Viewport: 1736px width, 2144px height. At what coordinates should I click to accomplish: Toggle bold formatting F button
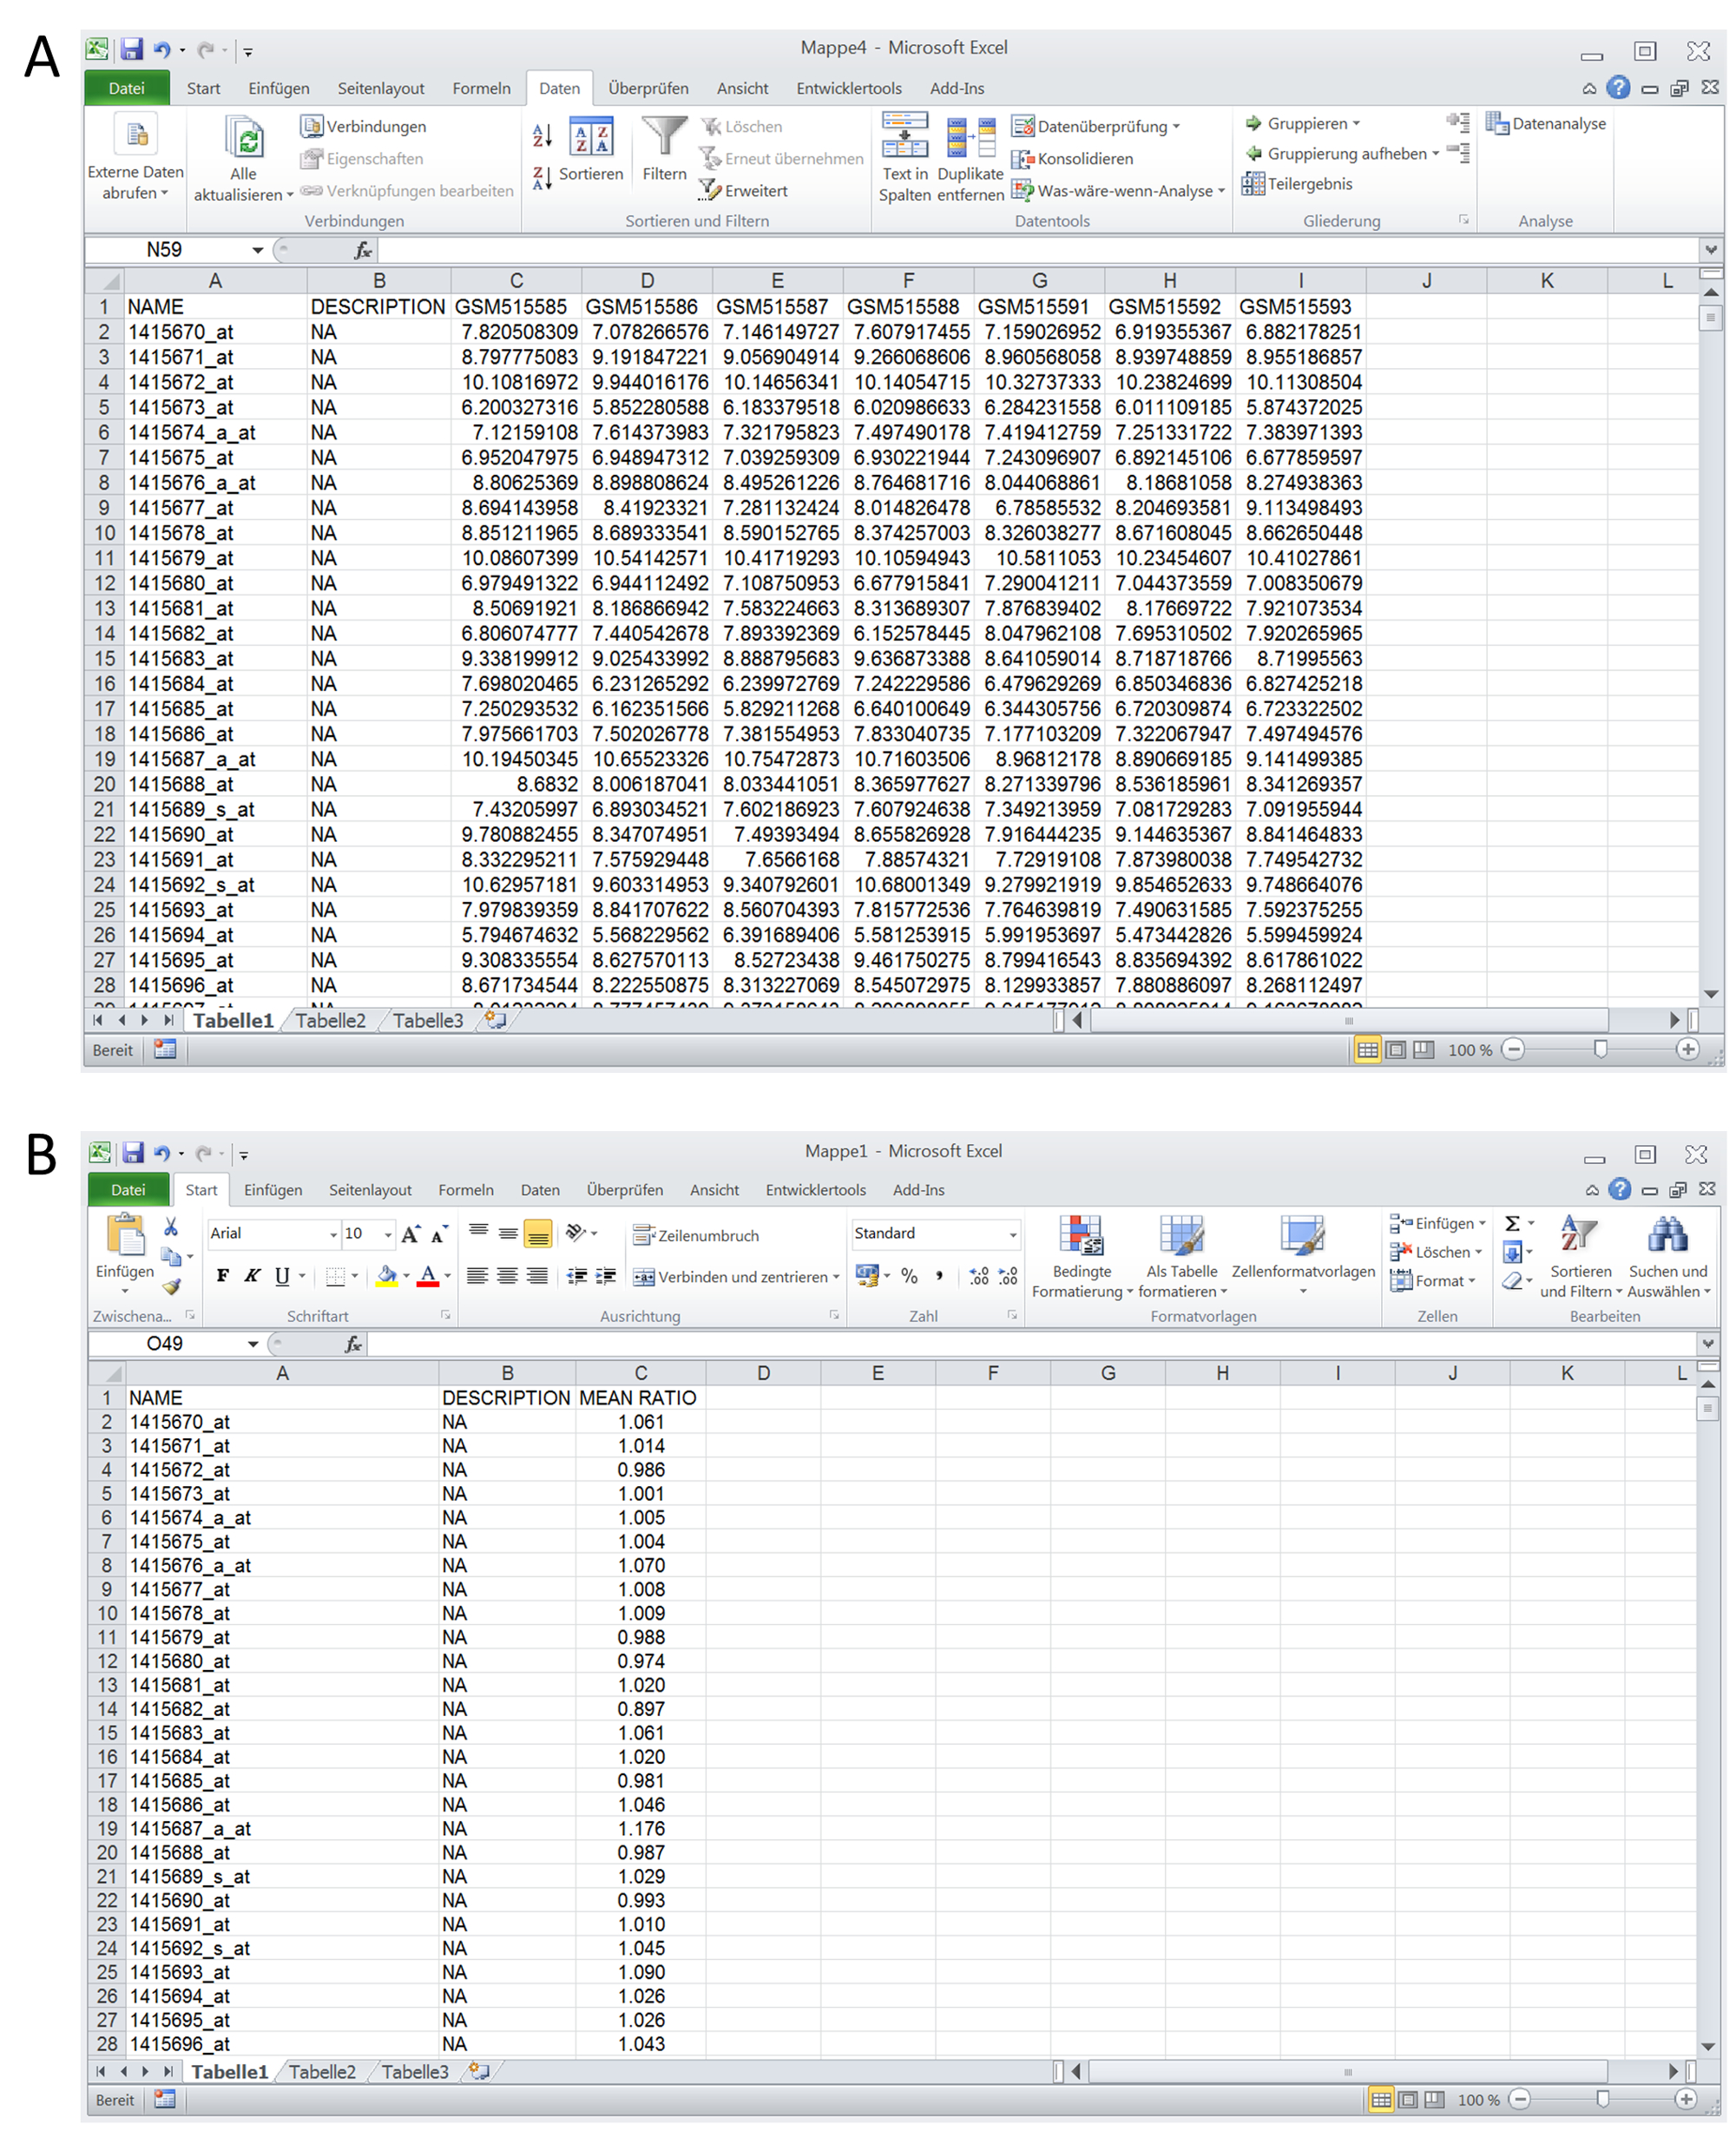click(223, 1275)
